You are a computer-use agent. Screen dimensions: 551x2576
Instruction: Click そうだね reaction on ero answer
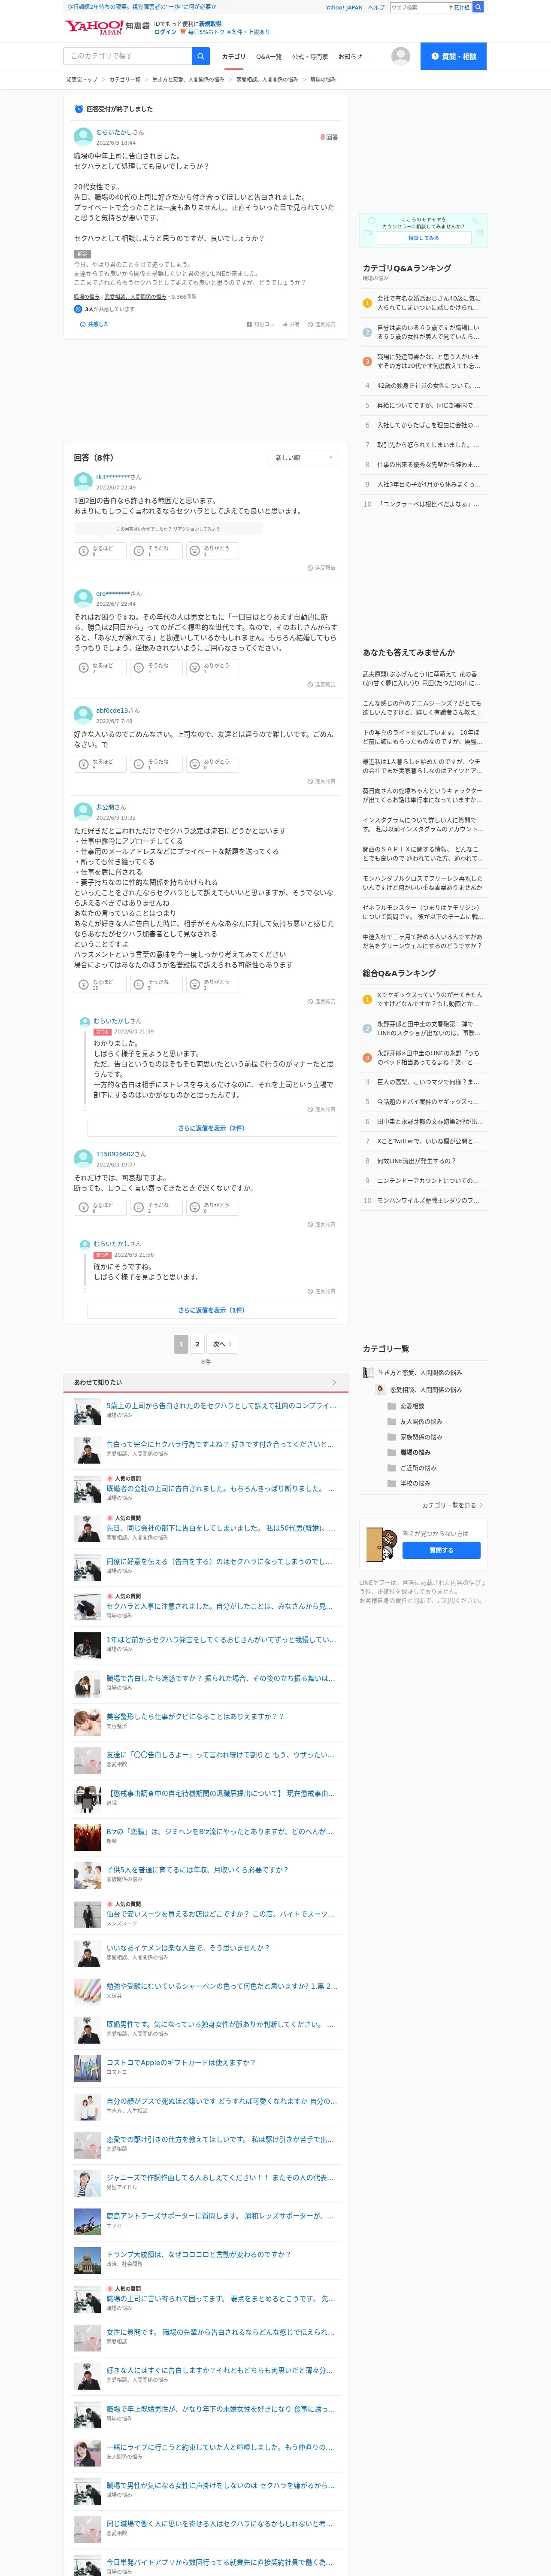pos(157,668)
